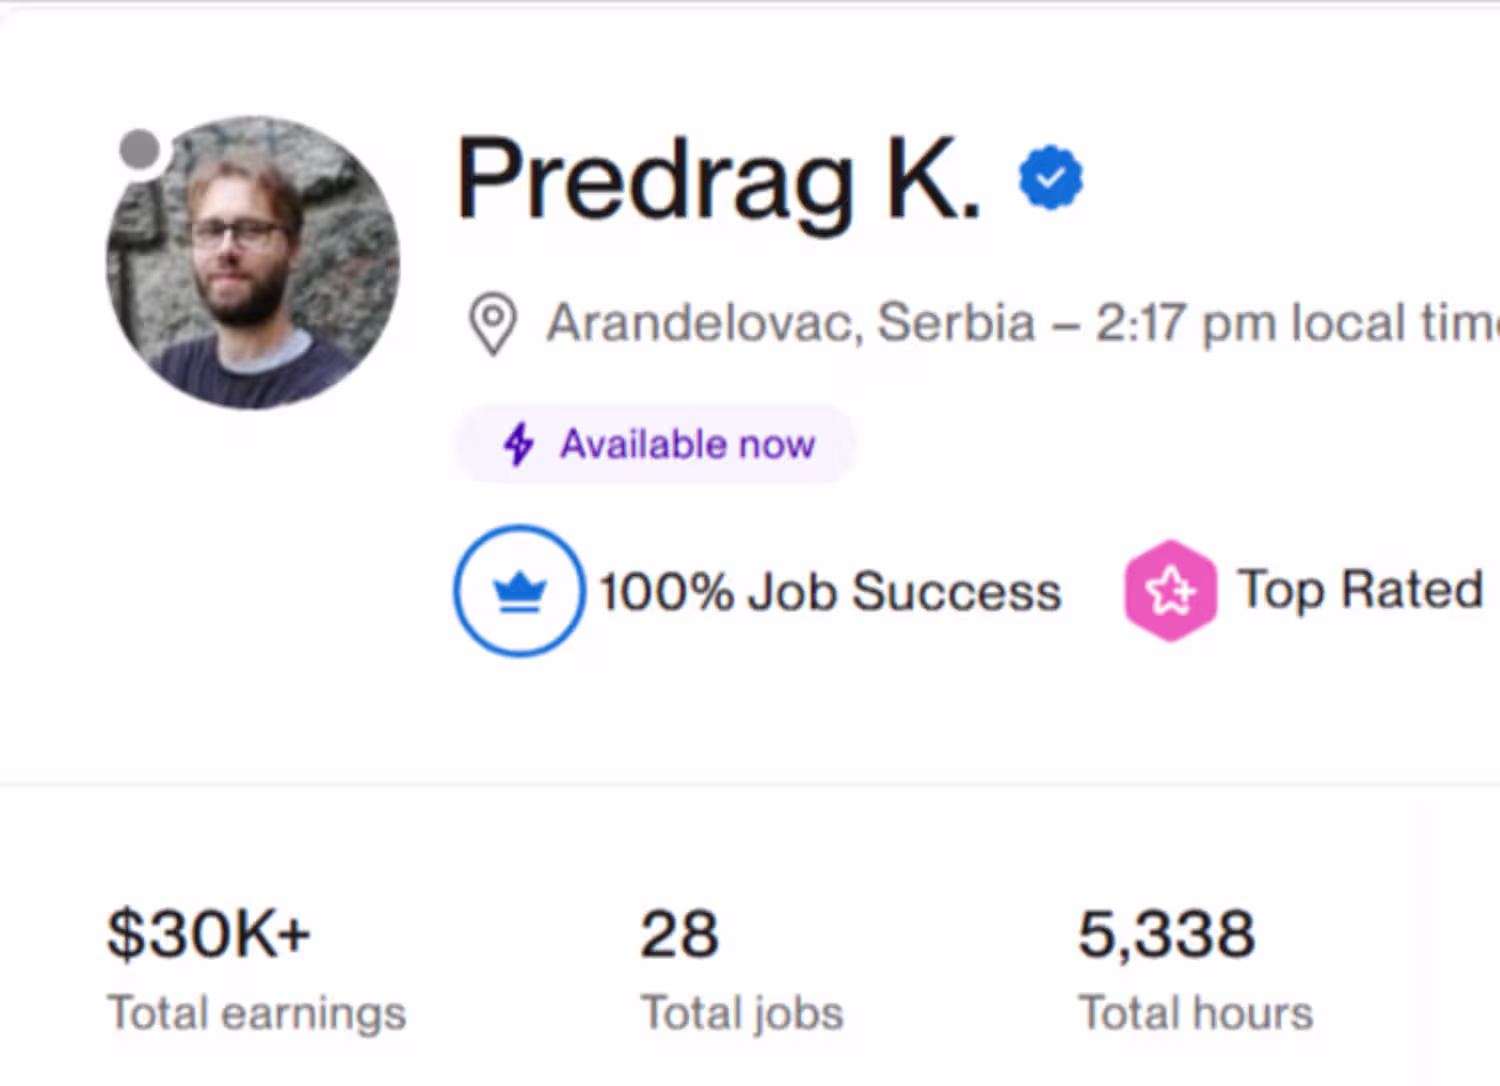Click the Available now badge
Screen dimensions: 1500x1086
click(x=655, y=444)
